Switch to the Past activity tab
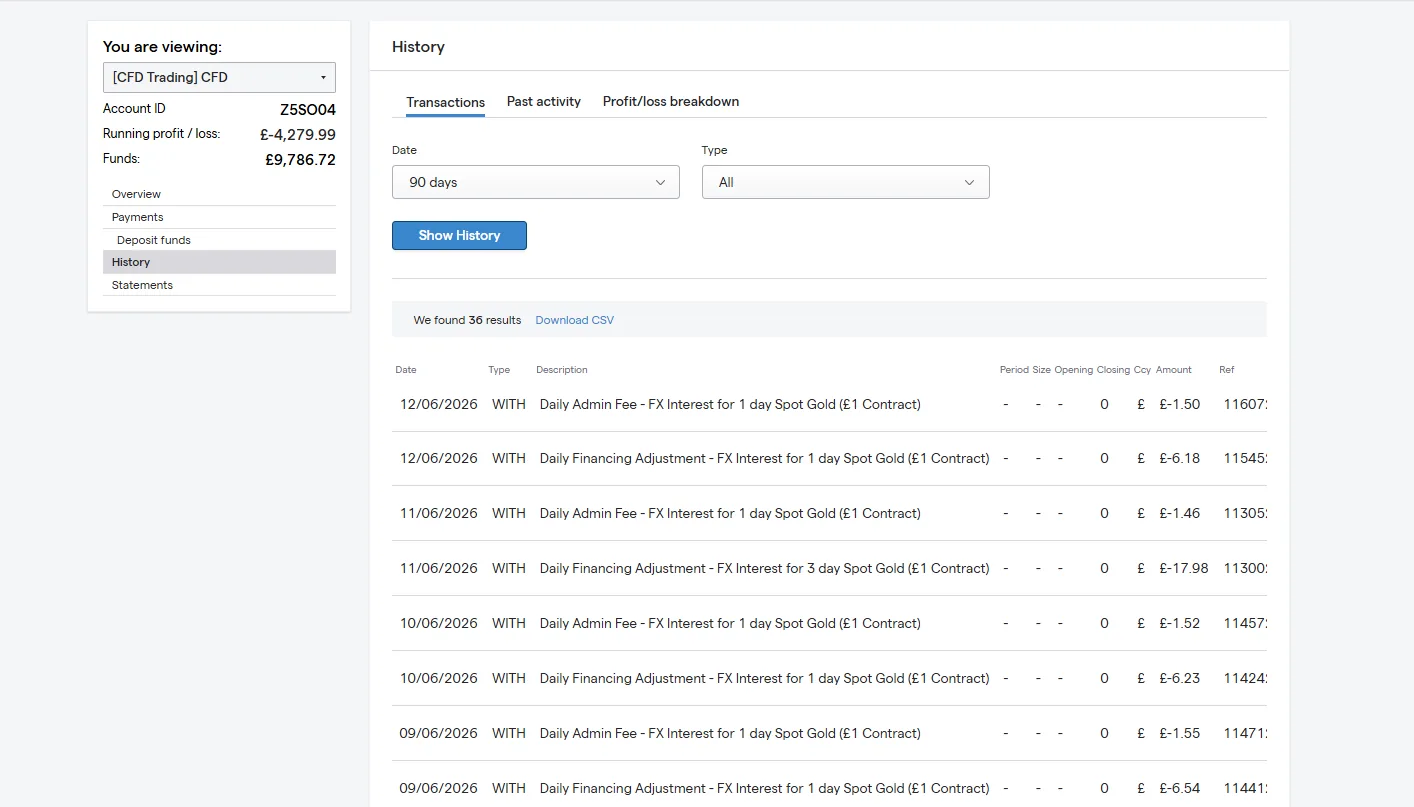This screenshot has width=1414, height=807. (544, 101)
